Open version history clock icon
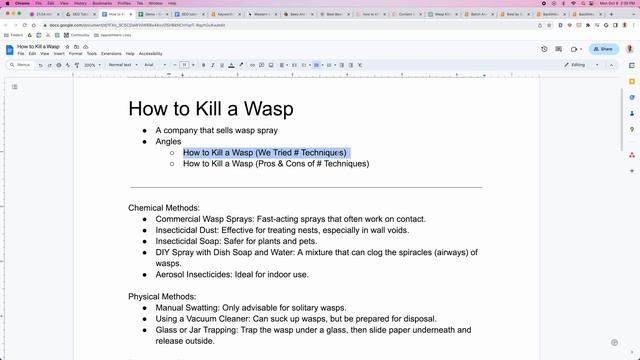 [x=544, y=49]
